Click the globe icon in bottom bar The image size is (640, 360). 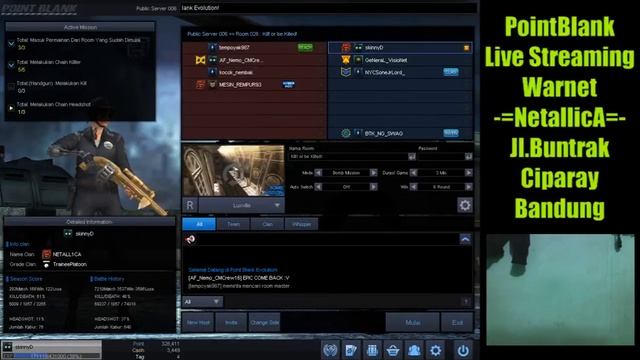330,350
